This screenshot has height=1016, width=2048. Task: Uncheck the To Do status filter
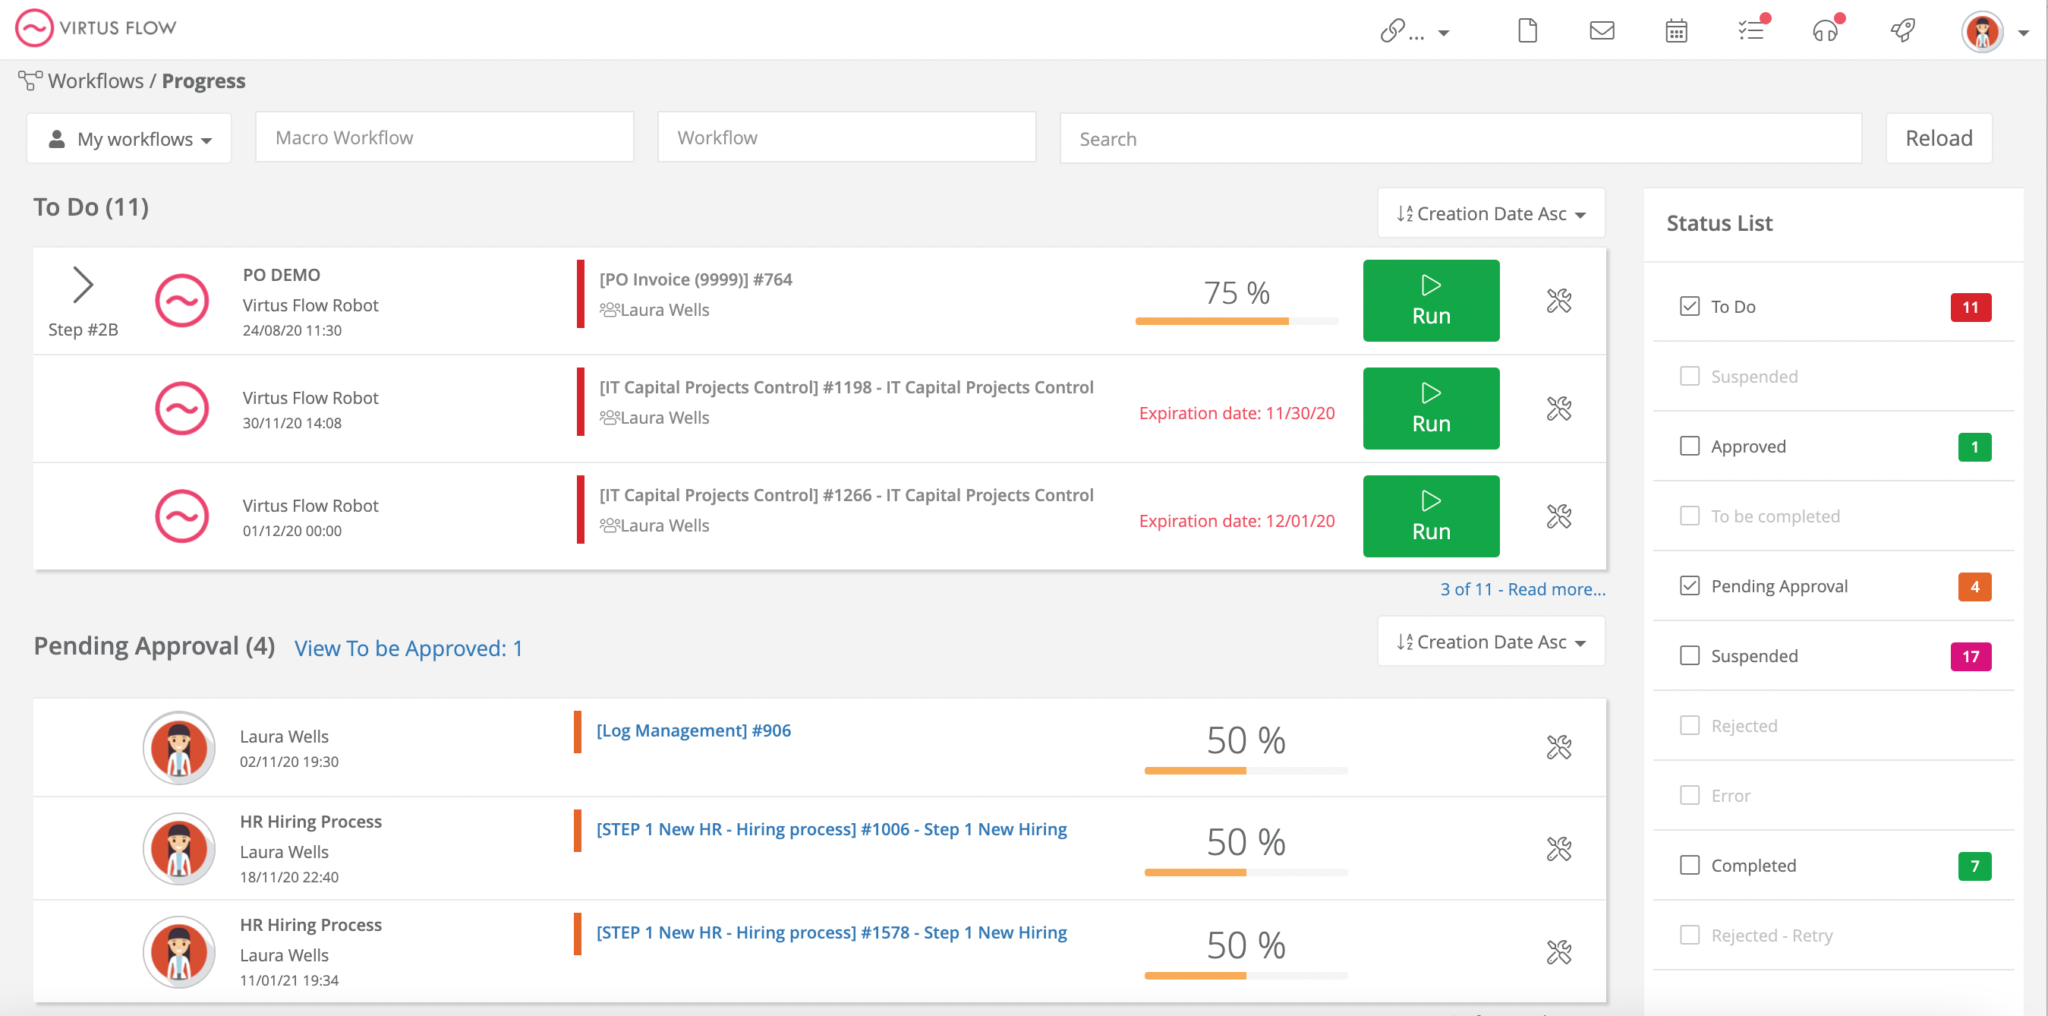(1690, 306)
